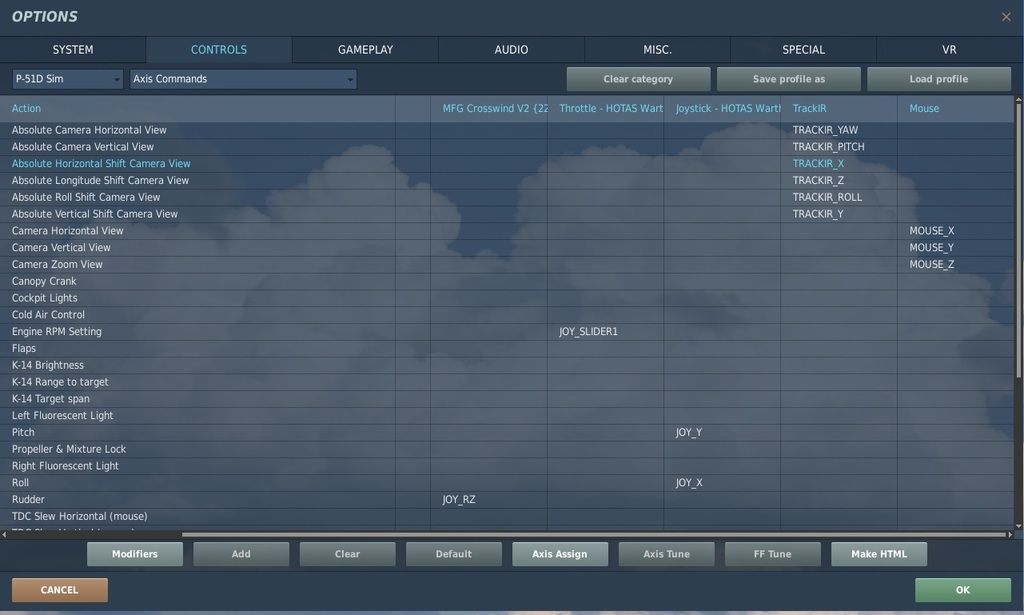Open the Gameplay tab
This screenshot has width=1024, height=615.
365,50
